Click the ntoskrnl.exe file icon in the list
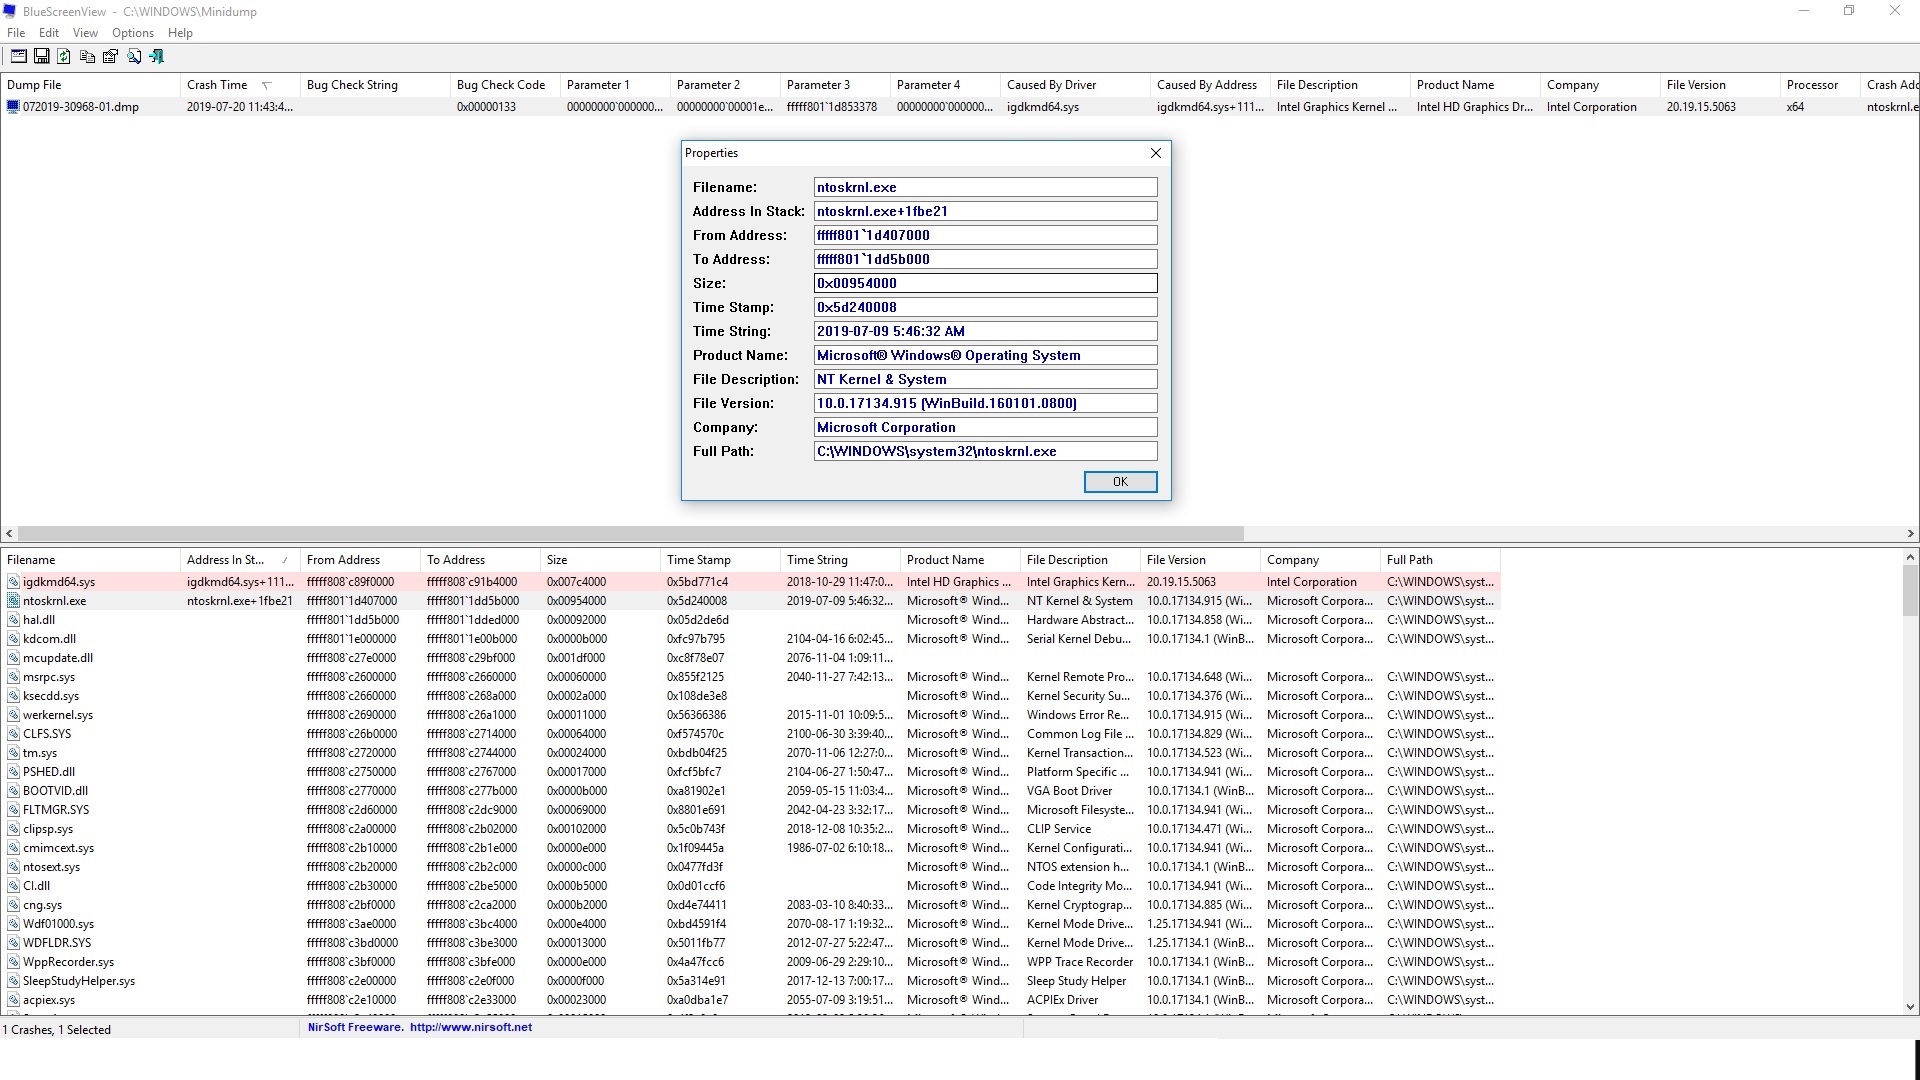Screen dimensions: 1920x1080 coord(13,601)
